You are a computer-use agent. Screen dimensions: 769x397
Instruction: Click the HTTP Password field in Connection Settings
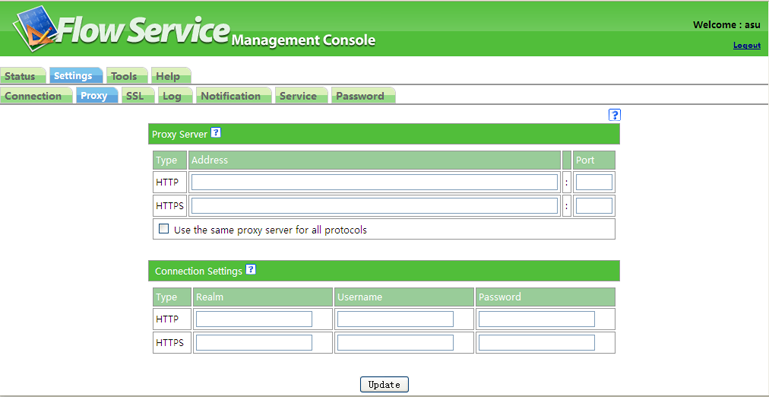pos(537,318)
